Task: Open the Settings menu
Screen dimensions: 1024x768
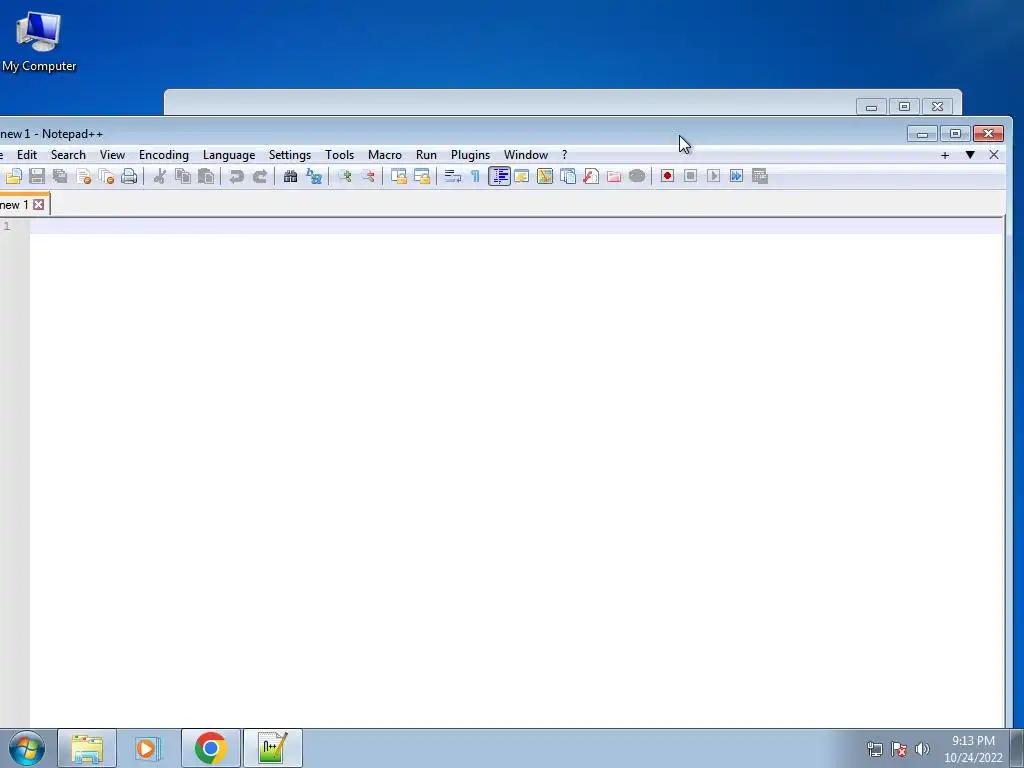Action: pos(290,155)
